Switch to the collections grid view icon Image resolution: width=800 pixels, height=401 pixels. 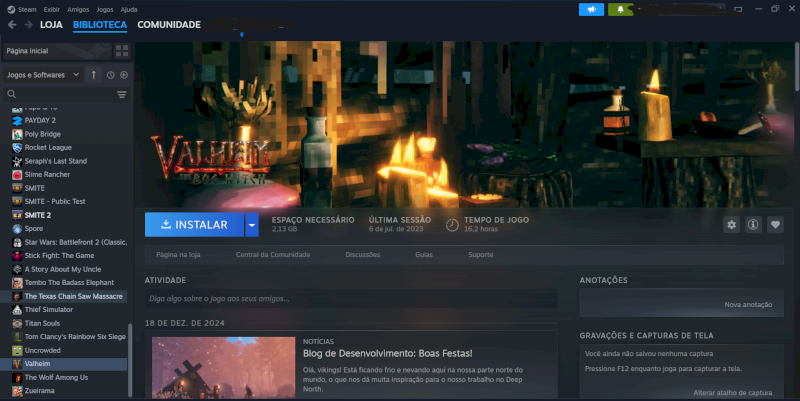pos(122,51)
